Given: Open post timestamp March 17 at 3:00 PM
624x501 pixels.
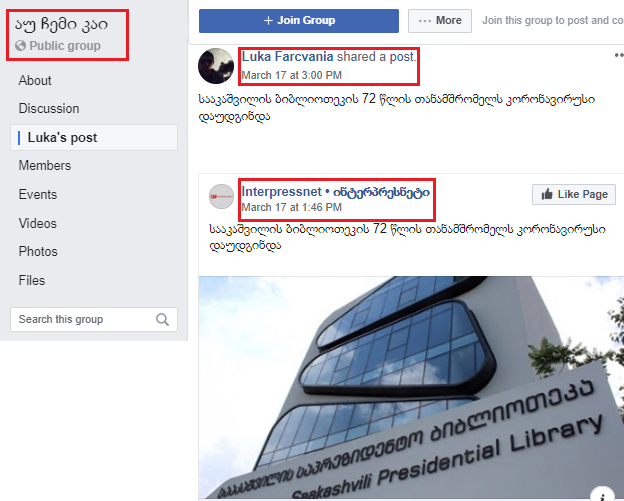Looking at the screenshot, I should point(292,75).
